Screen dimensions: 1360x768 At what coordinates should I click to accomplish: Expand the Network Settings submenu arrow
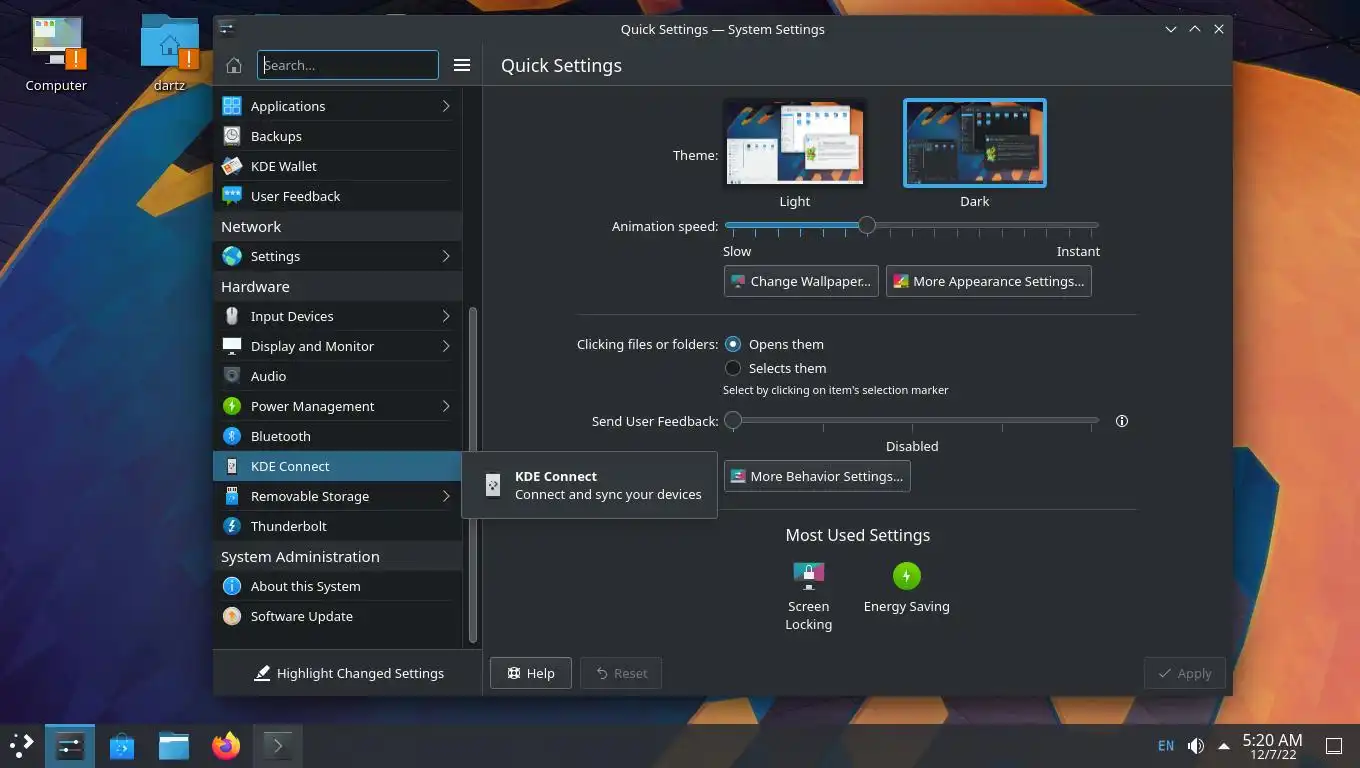tap(446, 256)
